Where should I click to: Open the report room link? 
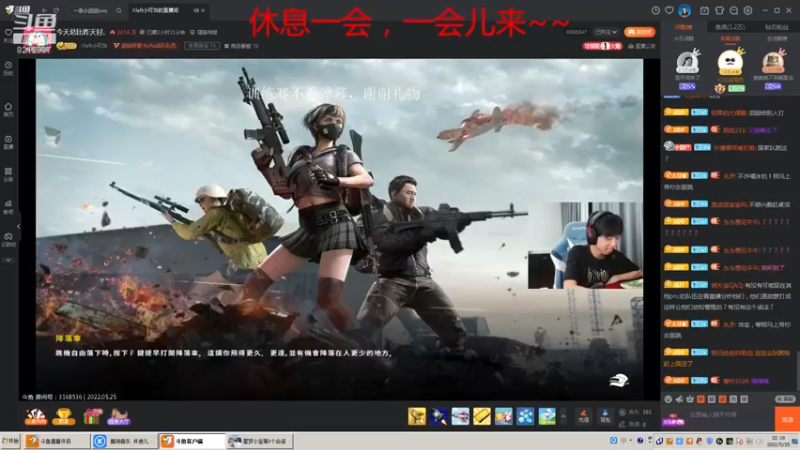[204, 32]
